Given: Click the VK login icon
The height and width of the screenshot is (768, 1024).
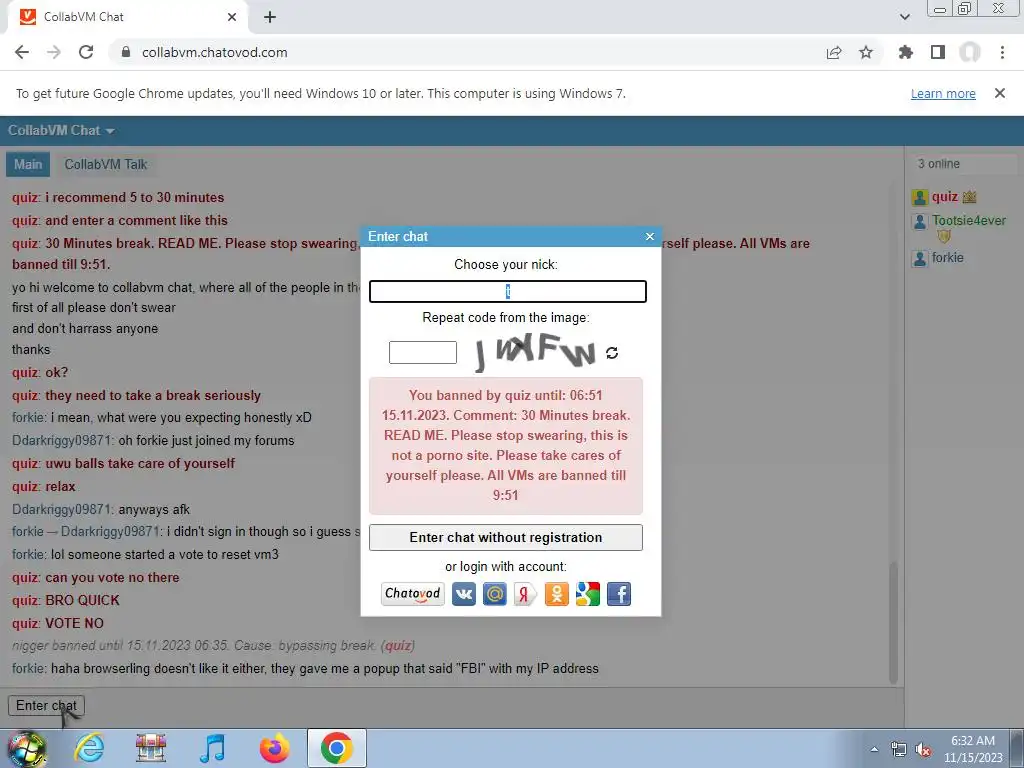Looking at the screenshot, I should coord(464,594).
